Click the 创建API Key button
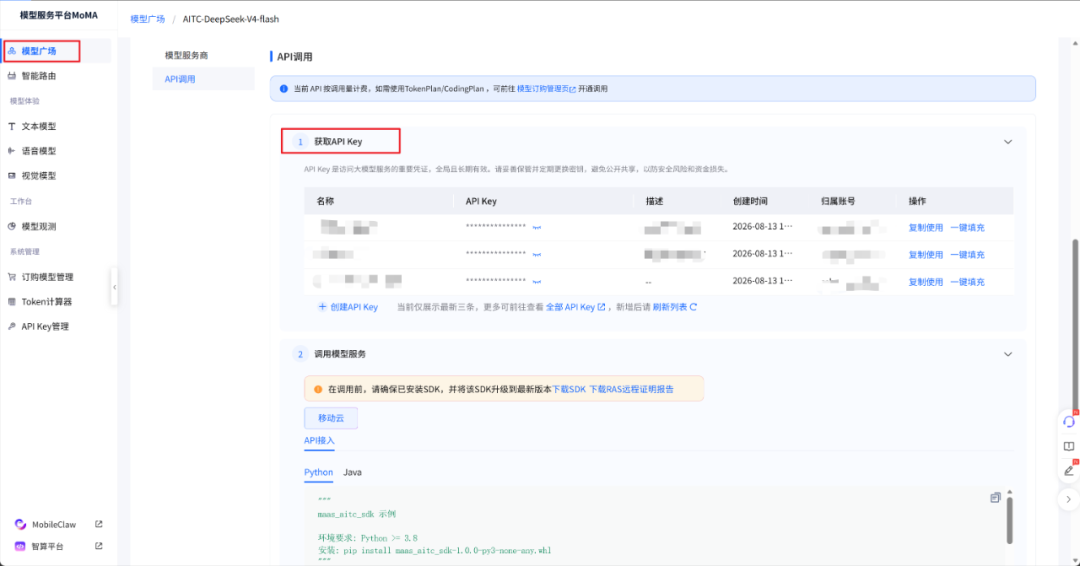 point(348,307)
